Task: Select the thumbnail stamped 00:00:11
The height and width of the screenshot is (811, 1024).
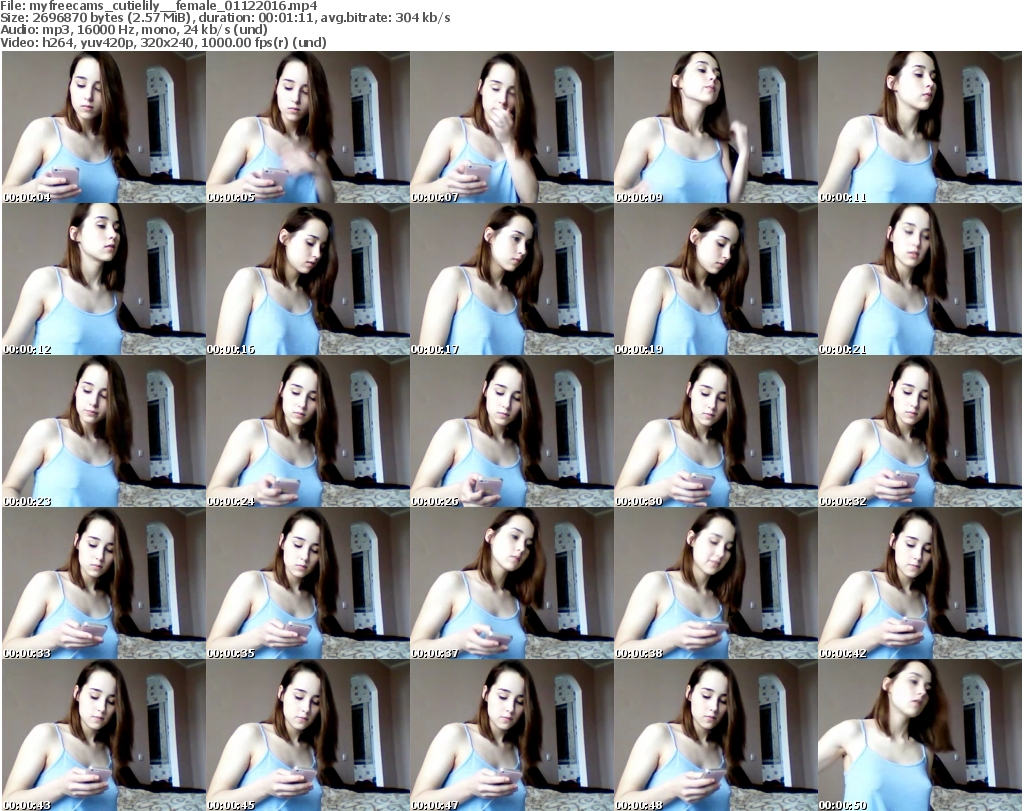Action: [920, 127]
